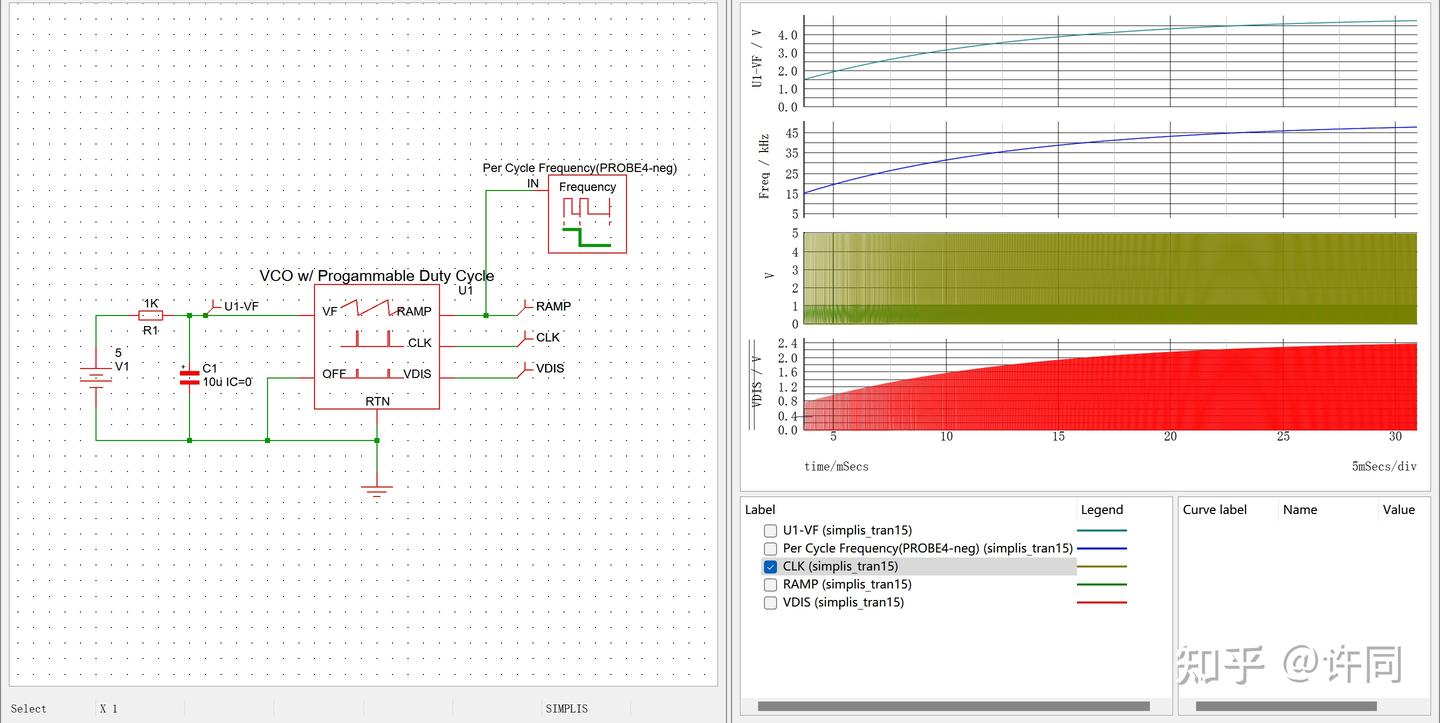Select Per Cycle Frequency legend entry

coord(927,549)
